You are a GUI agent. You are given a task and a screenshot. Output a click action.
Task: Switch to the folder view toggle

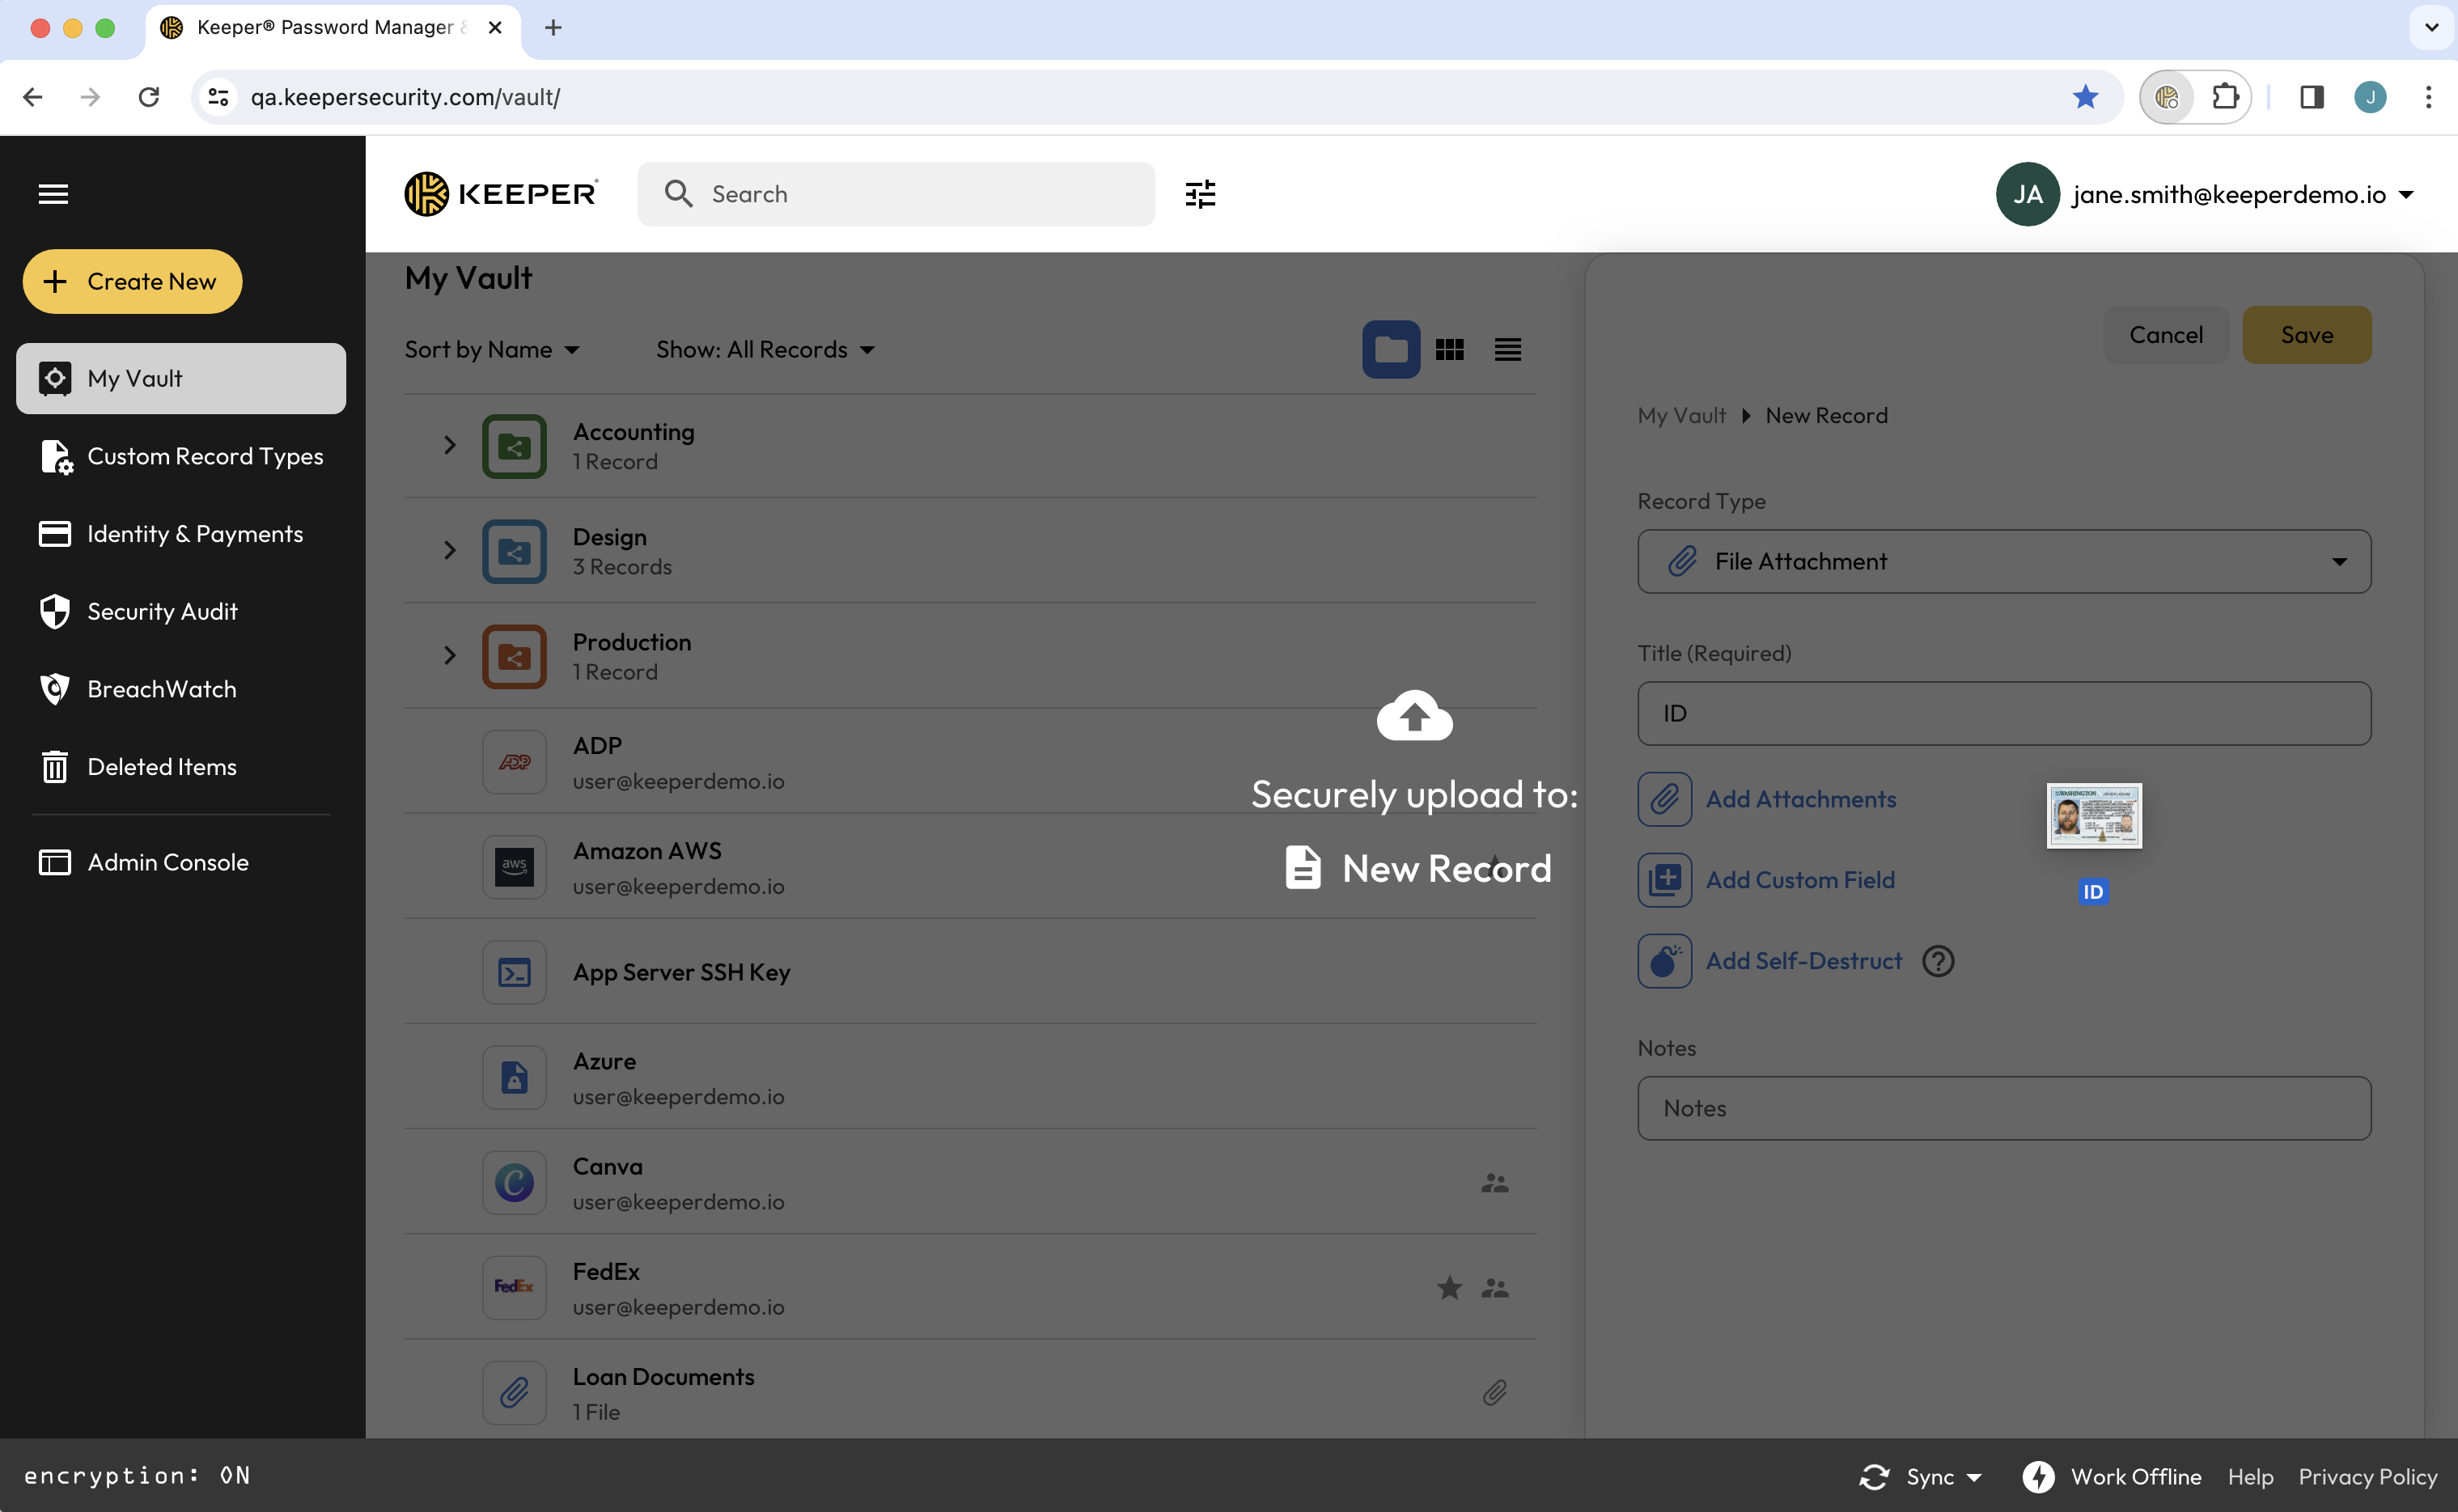pos(1391,350)
